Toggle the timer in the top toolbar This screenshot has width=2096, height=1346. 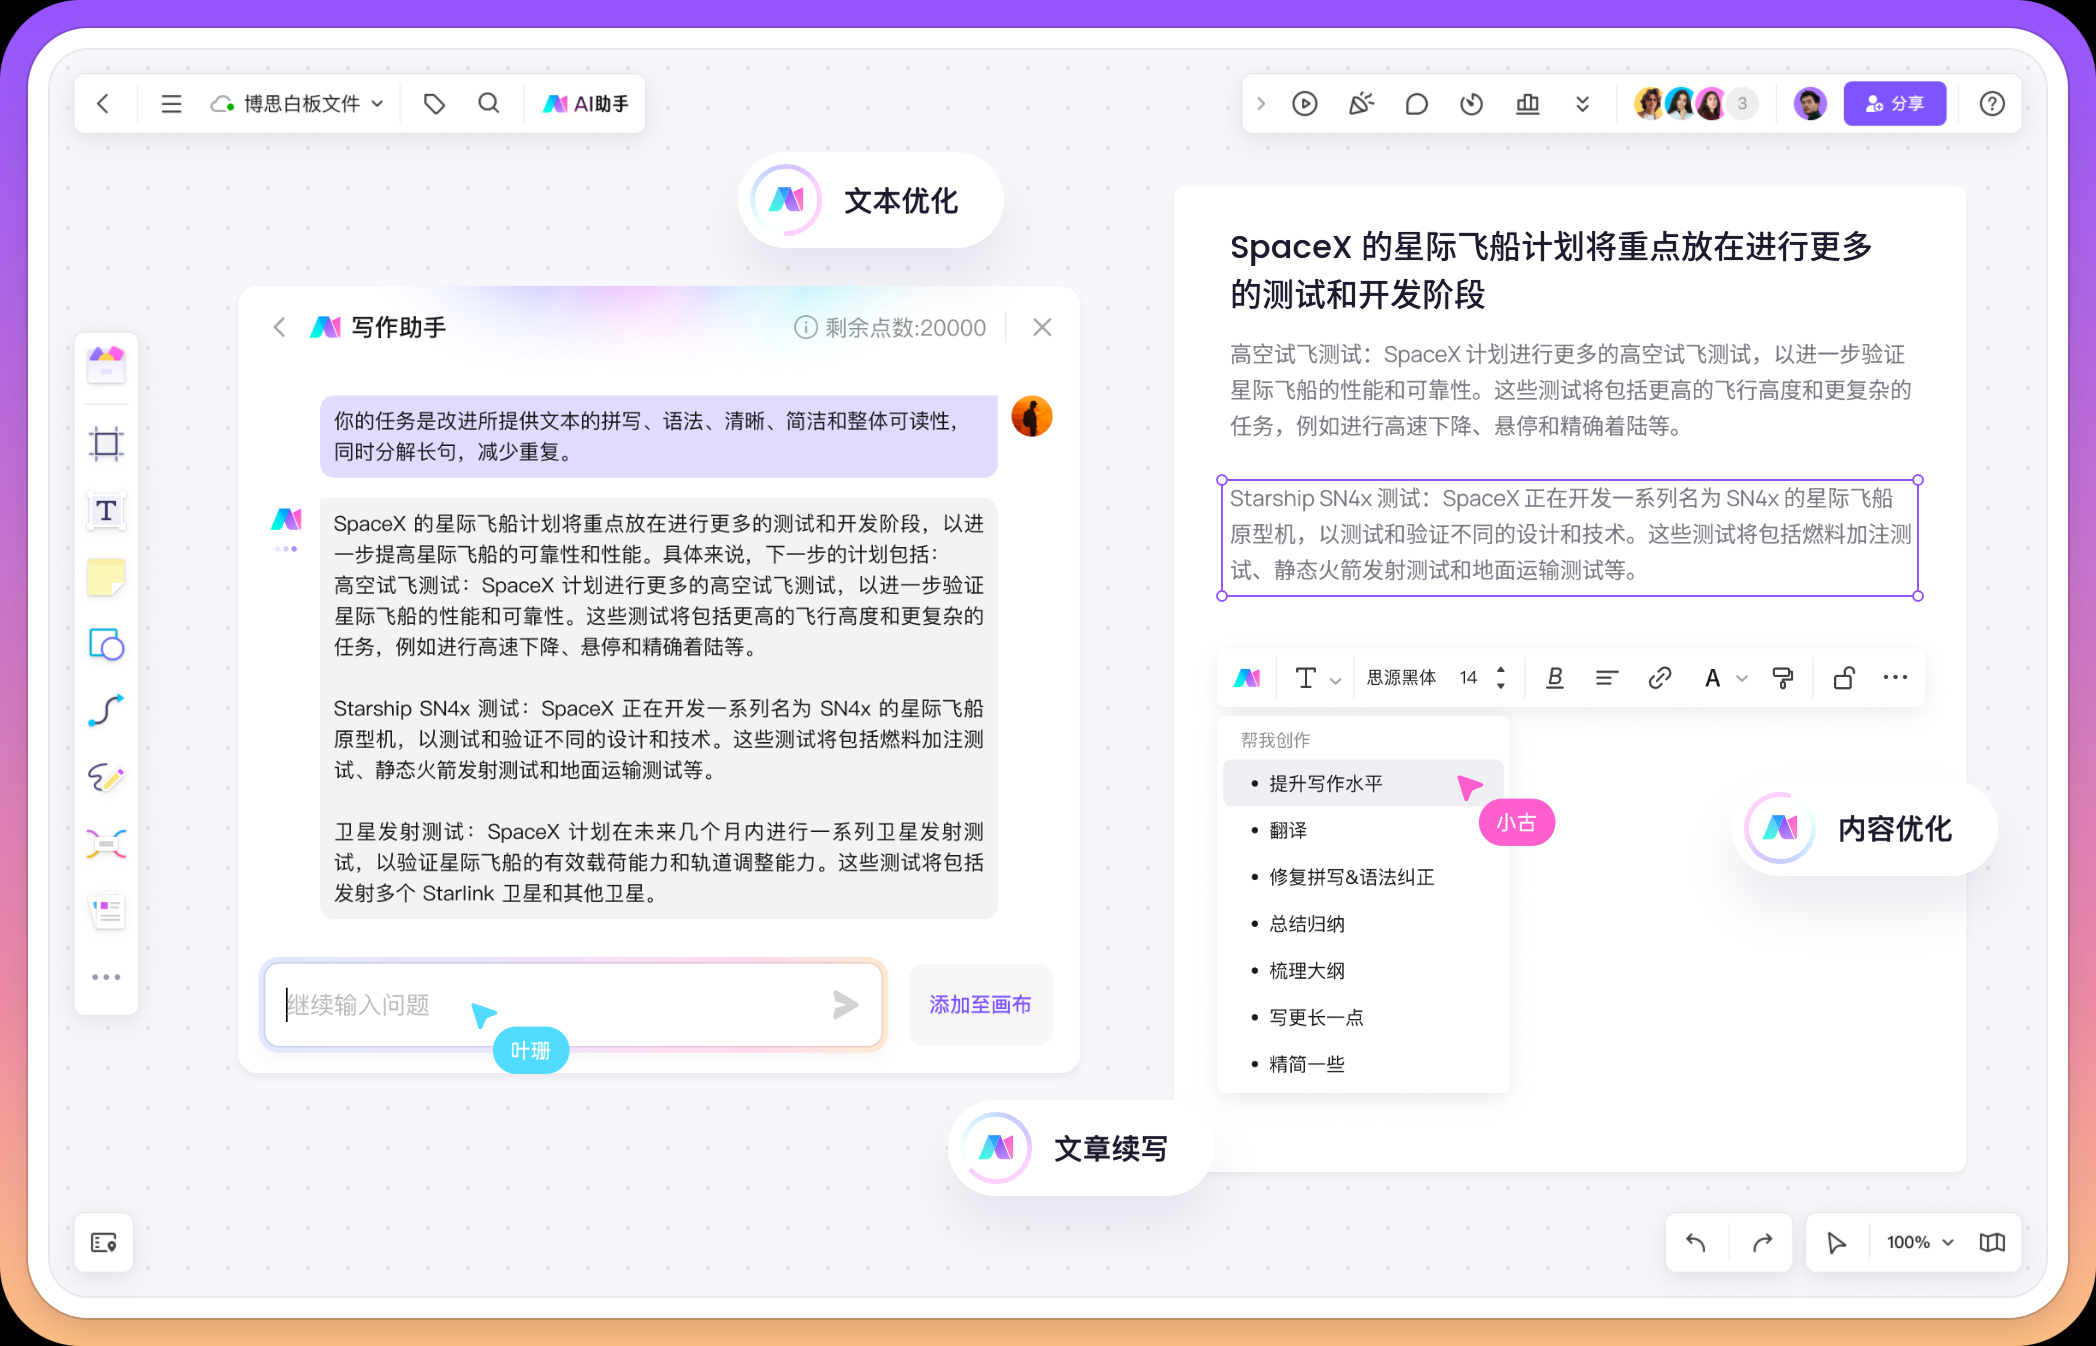point(1471,103)
